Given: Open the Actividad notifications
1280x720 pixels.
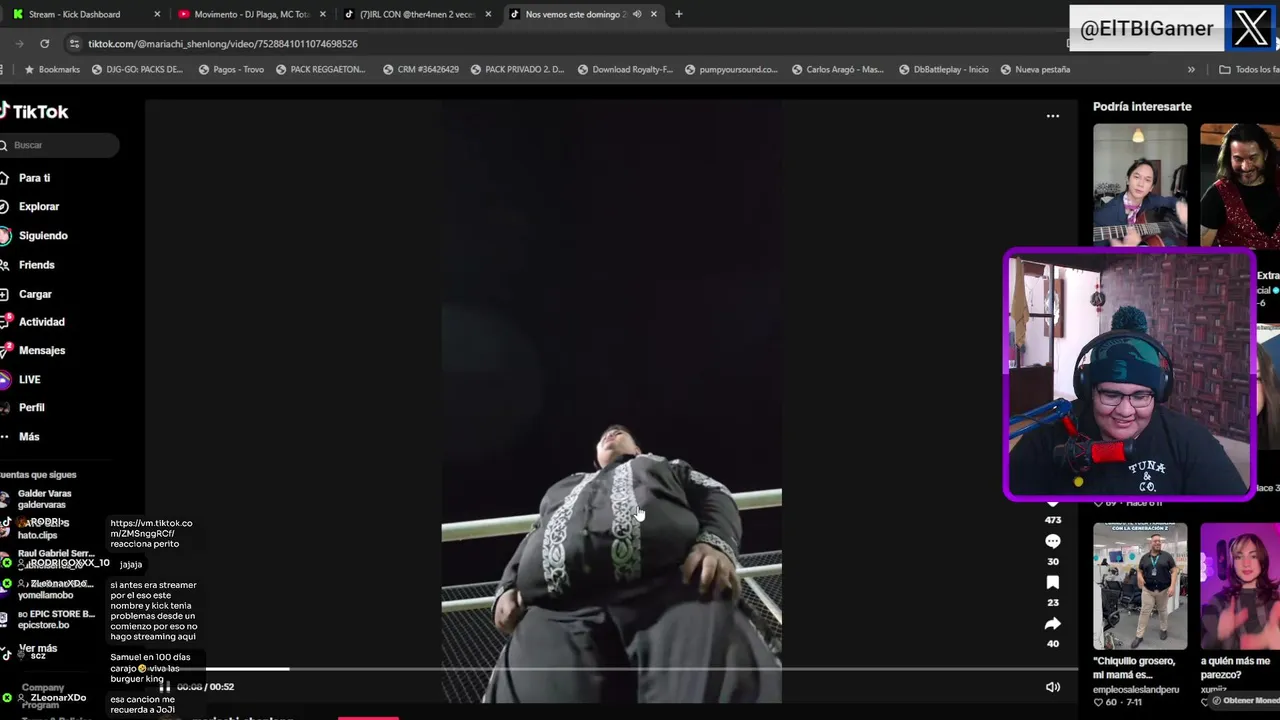Looking at the screenshot, I should pyautogui.click(x=33, y=322).
